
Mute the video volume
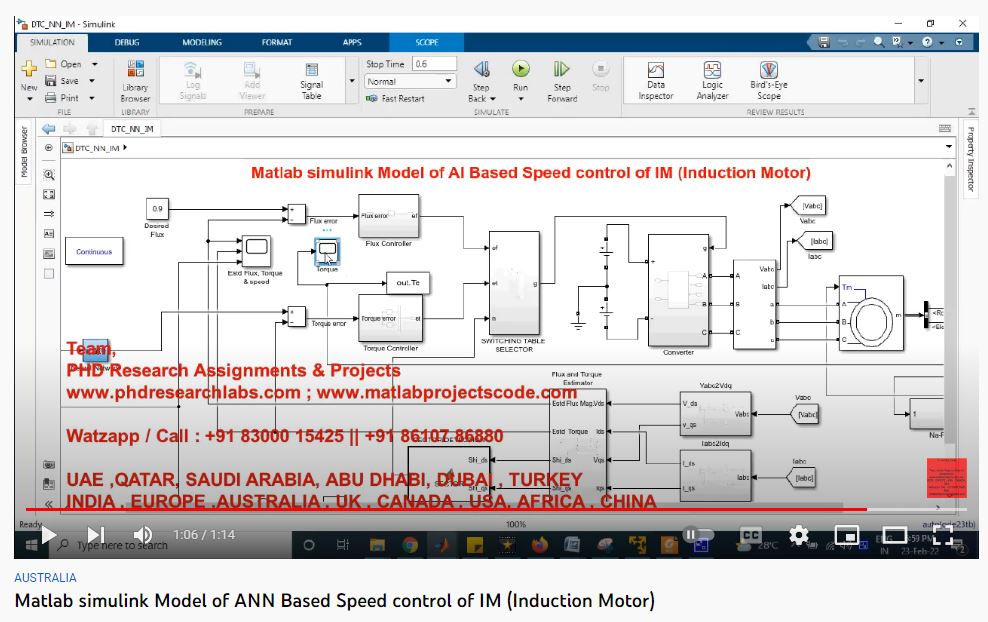coord(143,535)
